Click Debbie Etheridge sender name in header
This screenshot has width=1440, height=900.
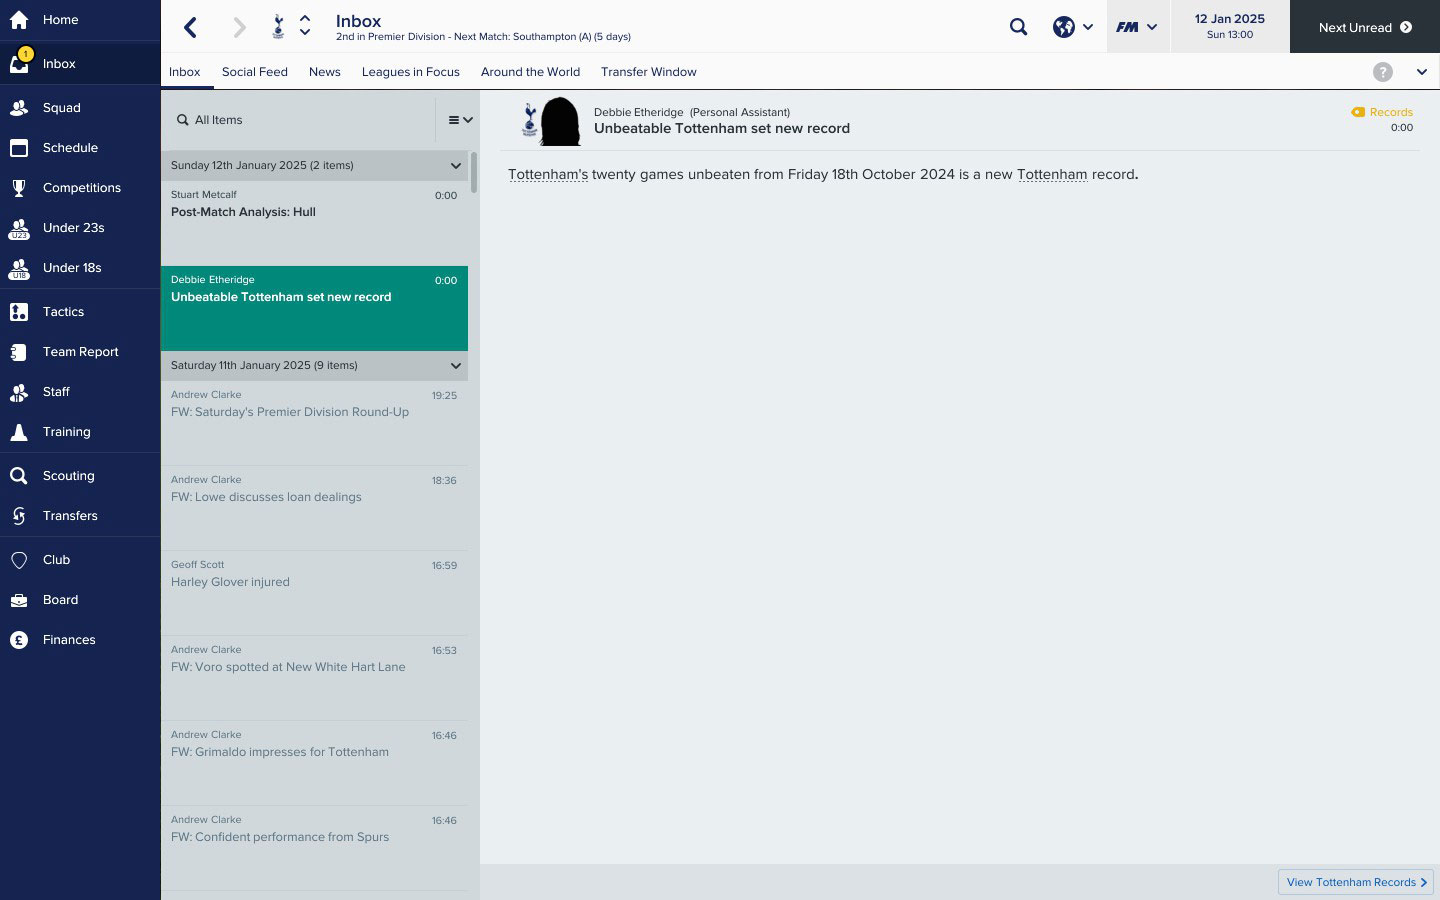pyautogui.click(x=638, y=112)
